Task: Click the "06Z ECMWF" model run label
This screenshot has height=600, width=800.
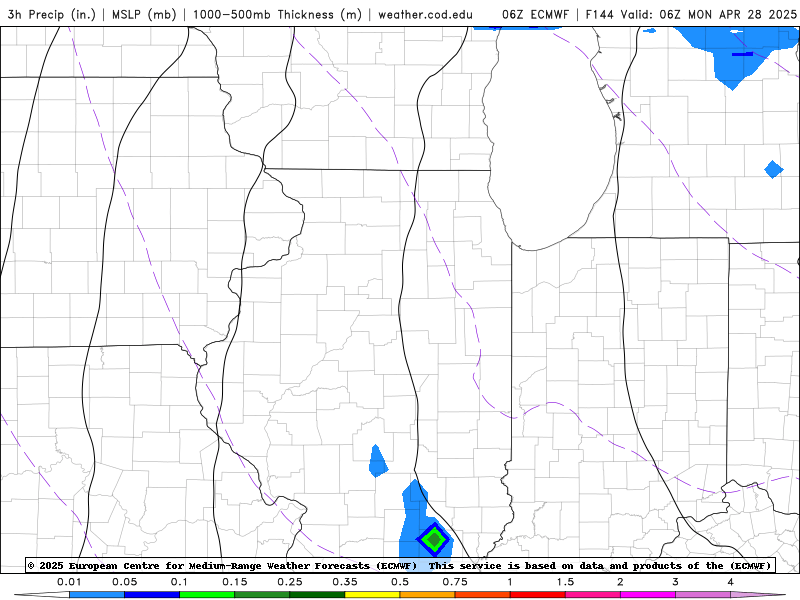Action: pyautogui.click(x=535, y=14)
